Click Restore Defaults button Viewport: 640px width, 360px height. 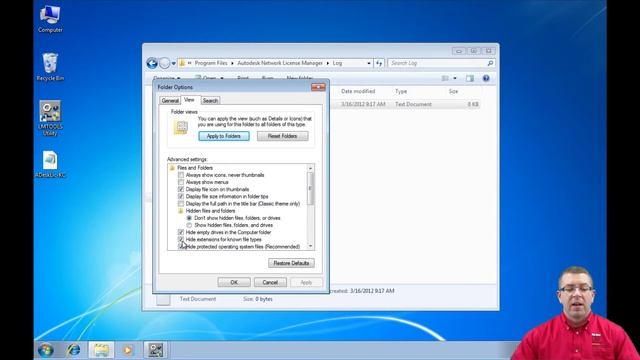click(291, 263)
